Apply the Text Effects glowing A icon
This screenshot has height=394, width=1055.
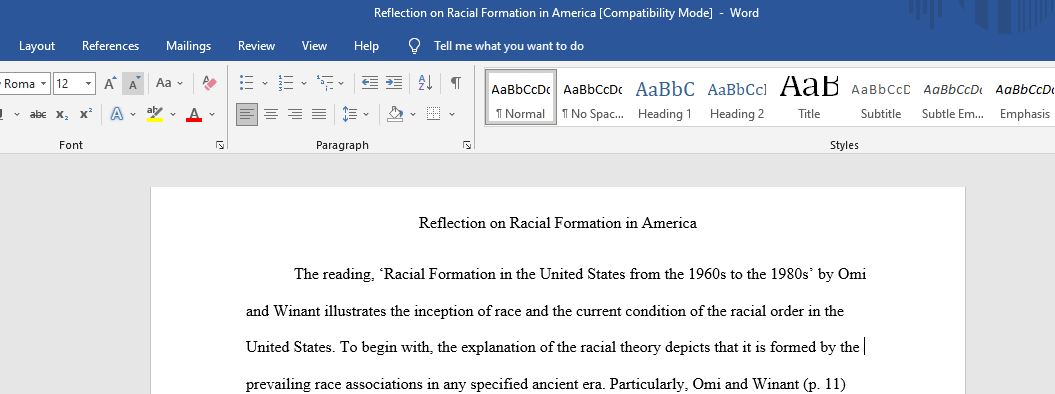(117, 114)
